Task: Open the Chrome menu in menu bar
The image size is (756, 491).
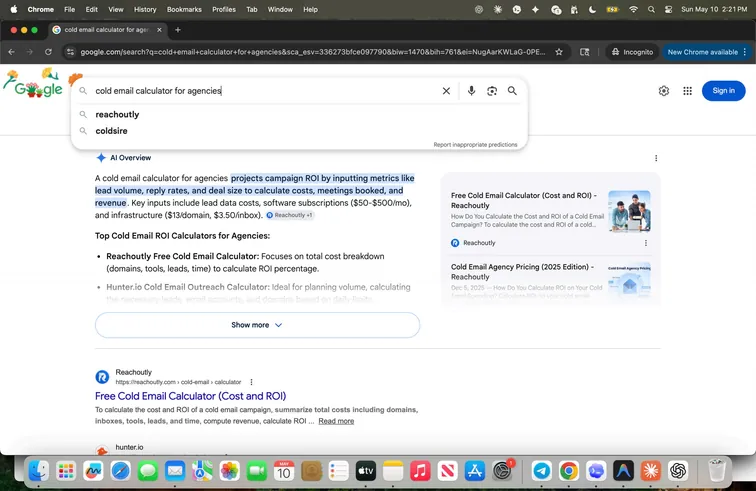Action: coord(40,9)
